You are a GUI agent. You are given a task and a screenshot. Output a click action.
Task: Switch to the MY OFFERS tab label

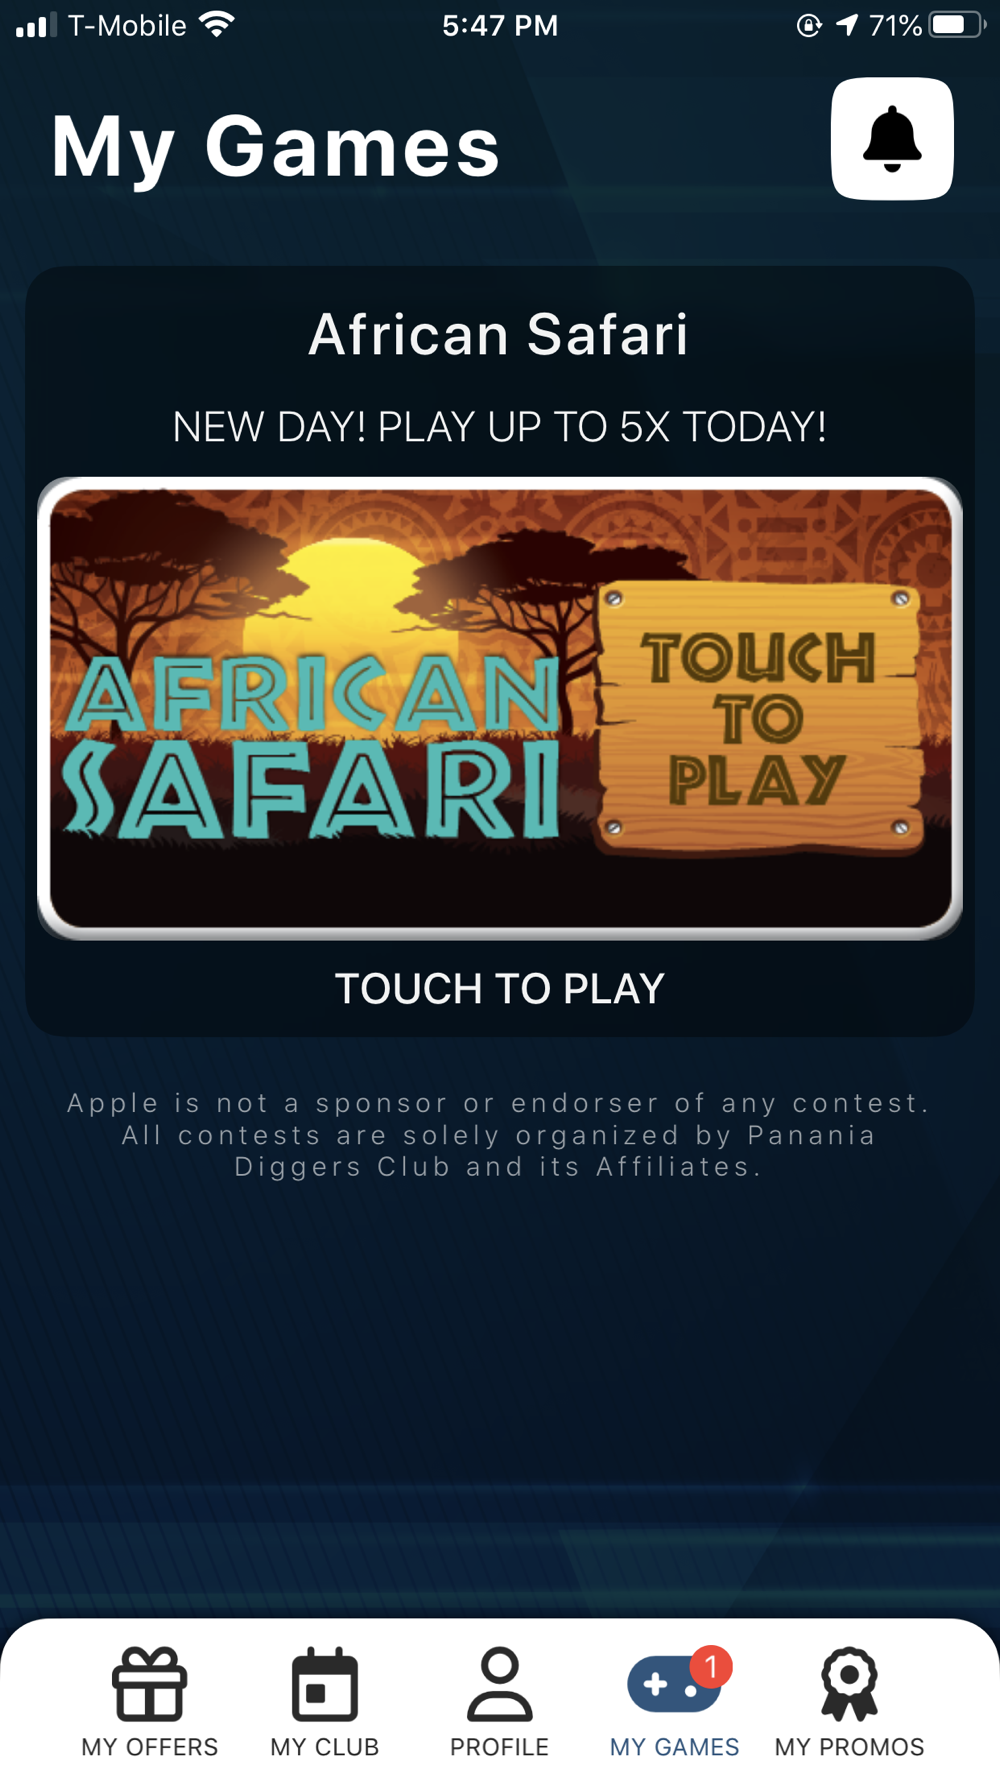(150, 1747)
